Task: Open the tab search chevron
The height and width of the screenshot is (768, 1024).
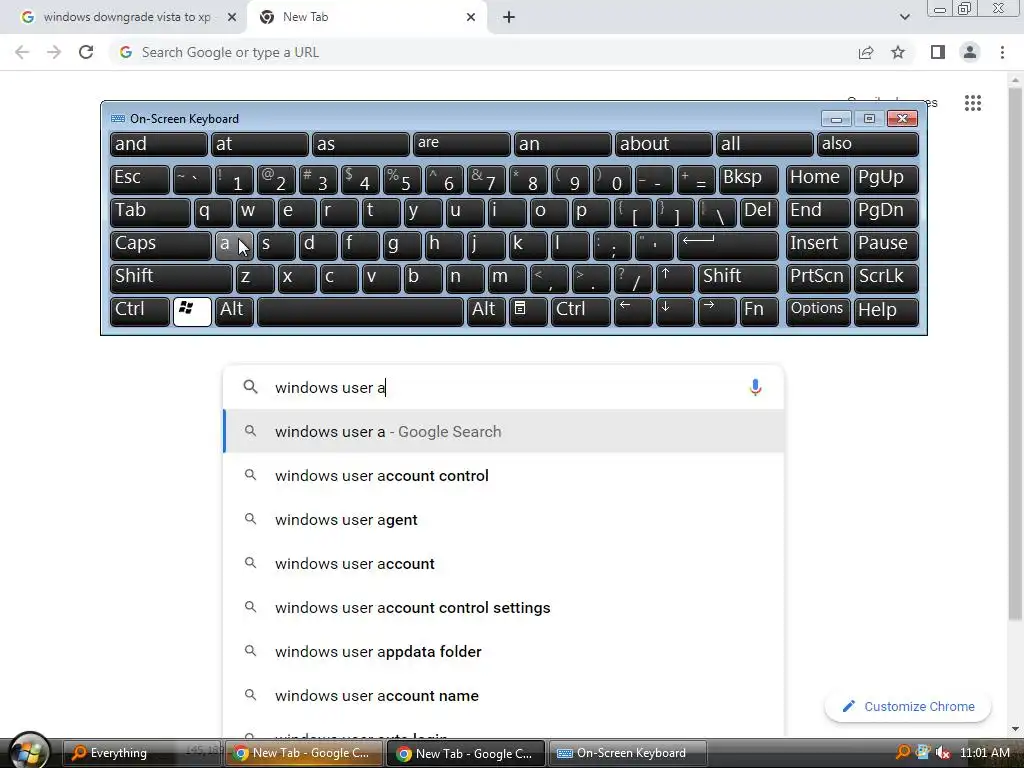Action: [x=904, y=17]
